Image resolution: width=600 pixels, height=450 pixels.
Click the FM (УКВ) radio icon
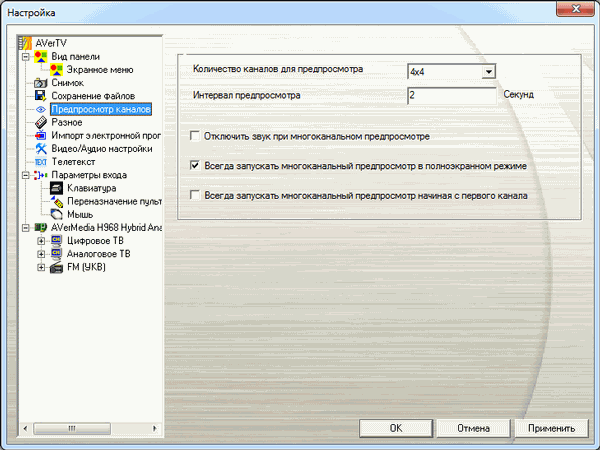click(x=56, y=267)
